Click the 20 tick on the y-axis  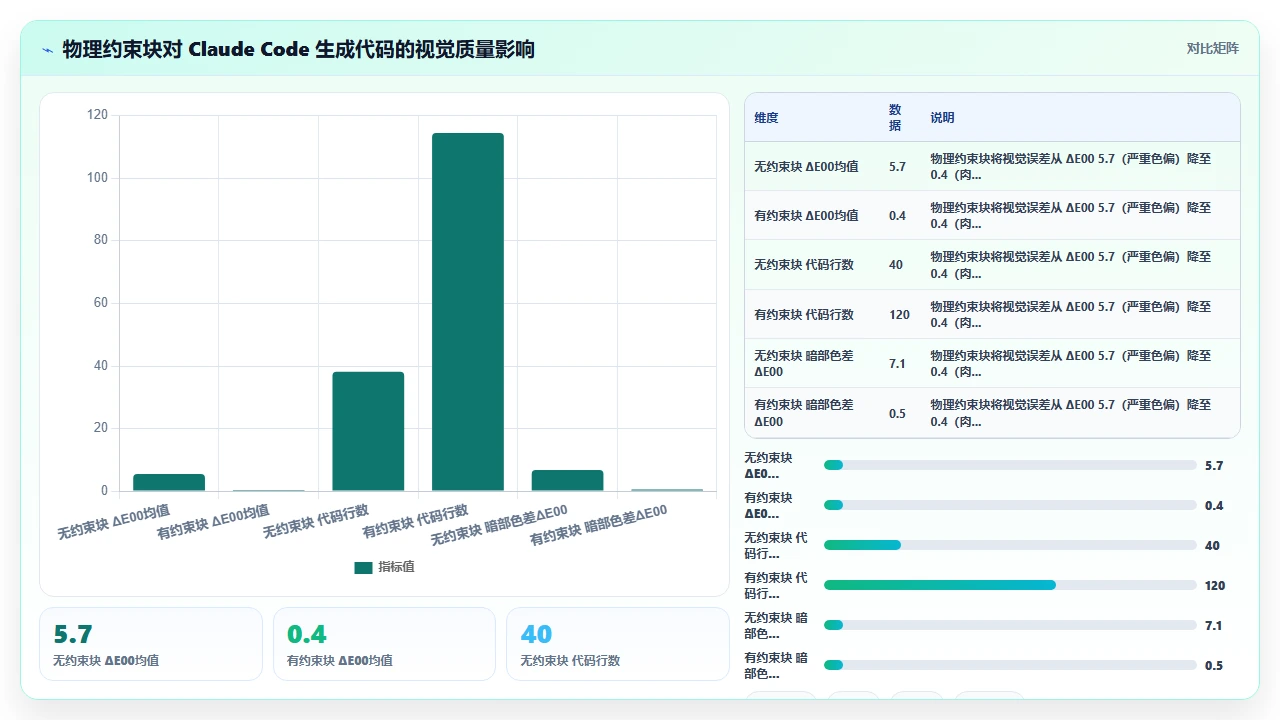100,428
